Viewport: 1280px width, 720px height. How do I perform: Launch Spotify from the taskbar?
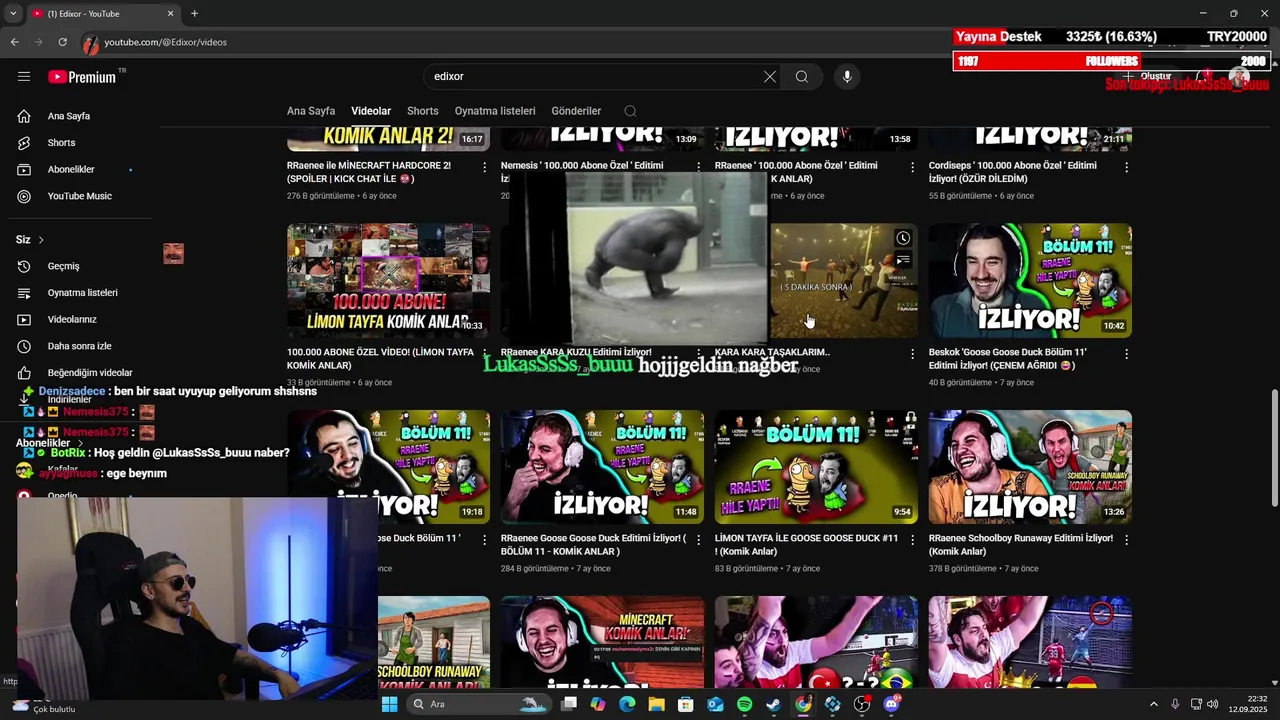(x=744, y=704)
